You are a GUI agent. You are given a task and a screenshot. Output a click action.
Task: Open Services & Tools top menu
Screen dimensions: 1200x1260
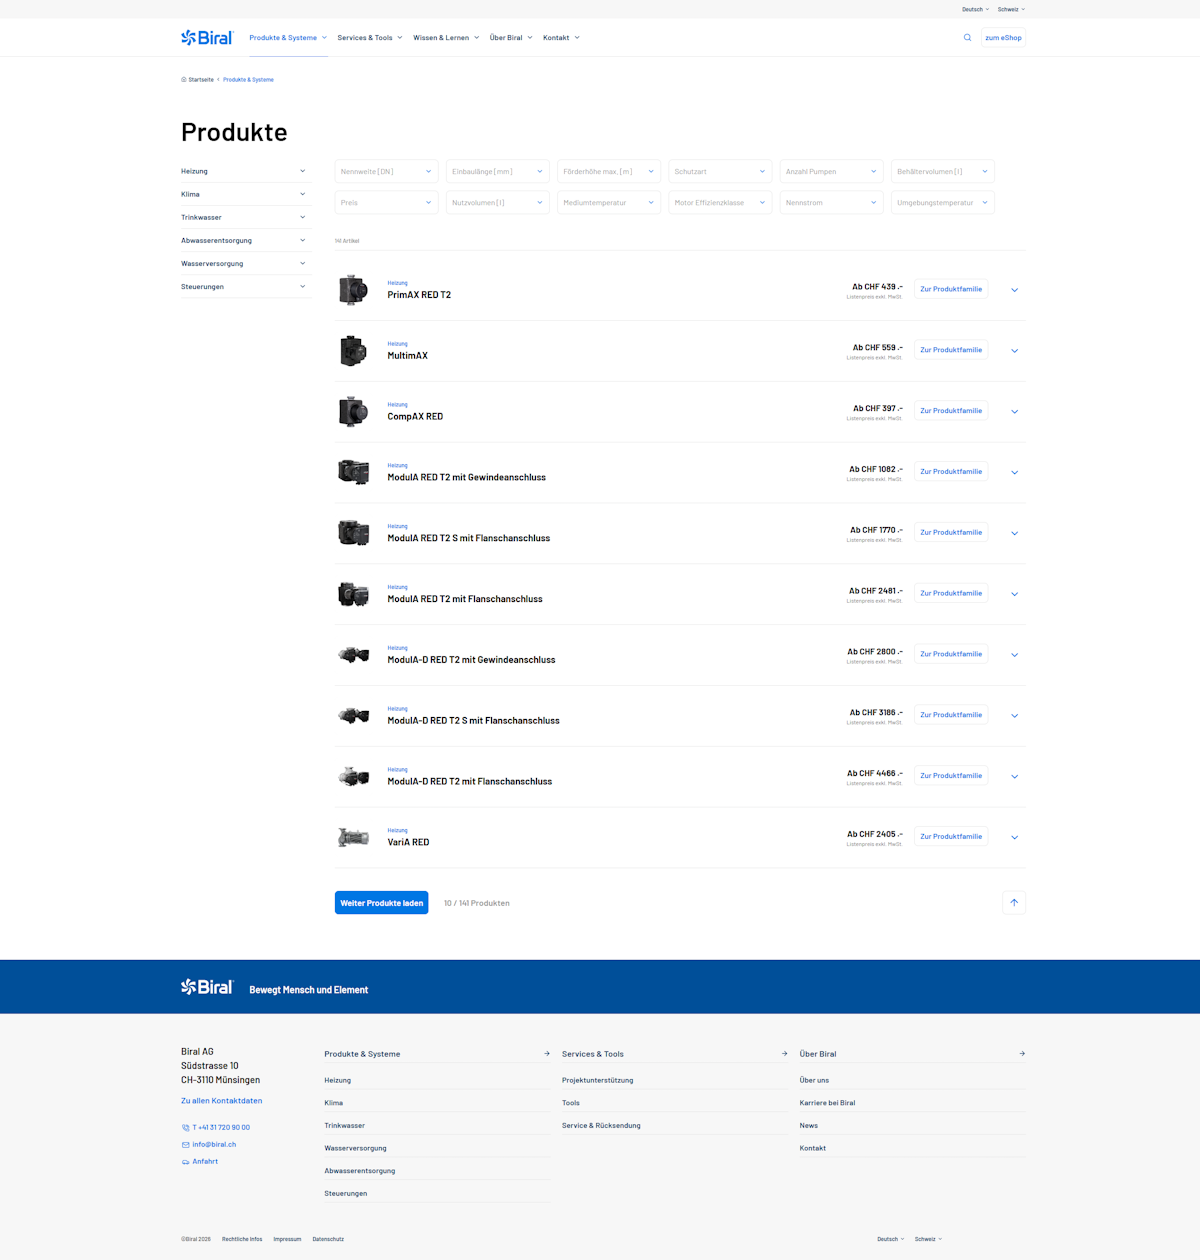370,38
